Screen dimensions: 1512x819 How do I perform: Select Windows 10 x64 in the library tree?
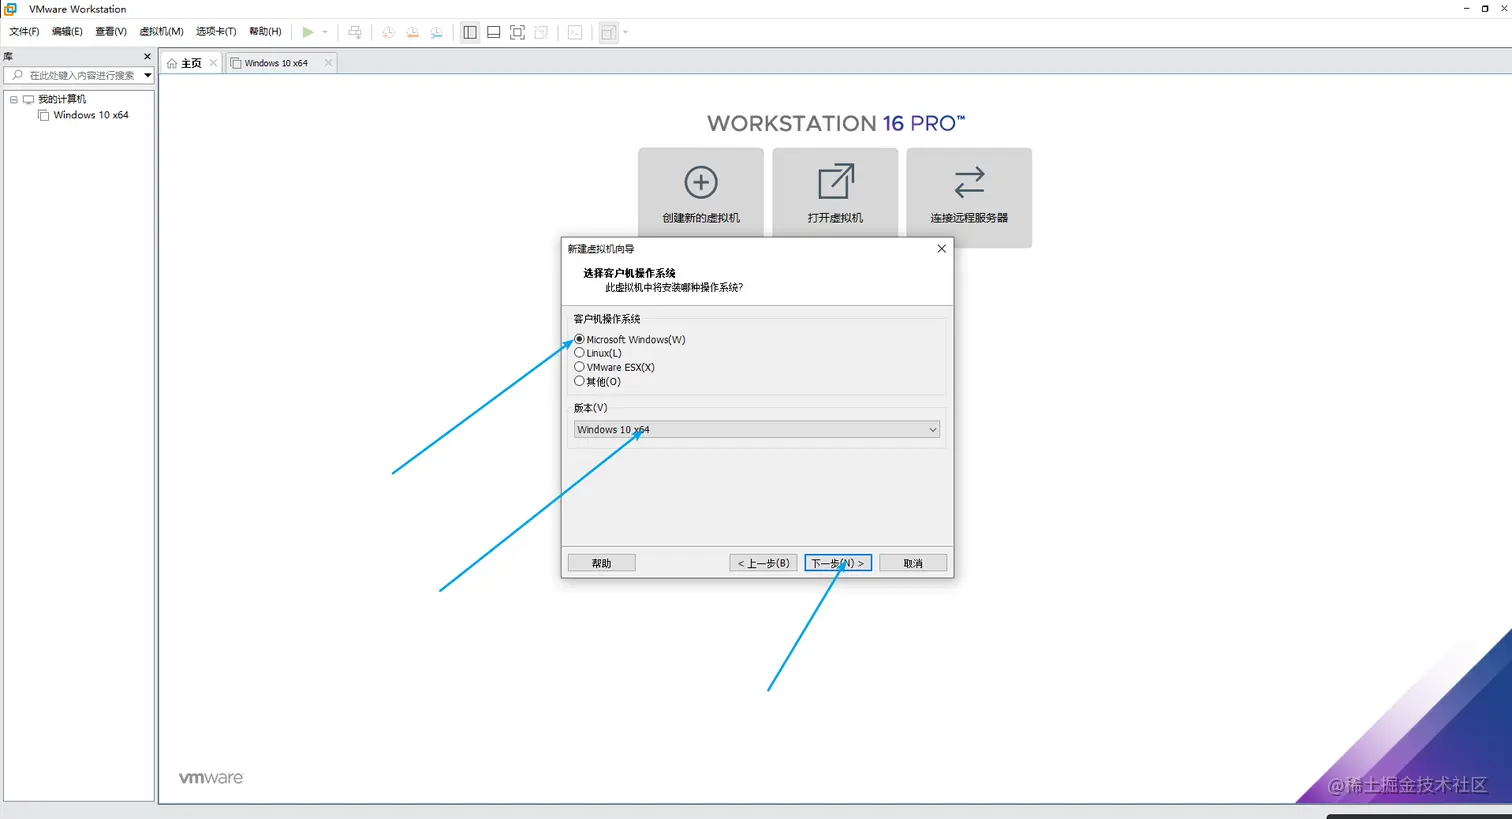[91, 115]
